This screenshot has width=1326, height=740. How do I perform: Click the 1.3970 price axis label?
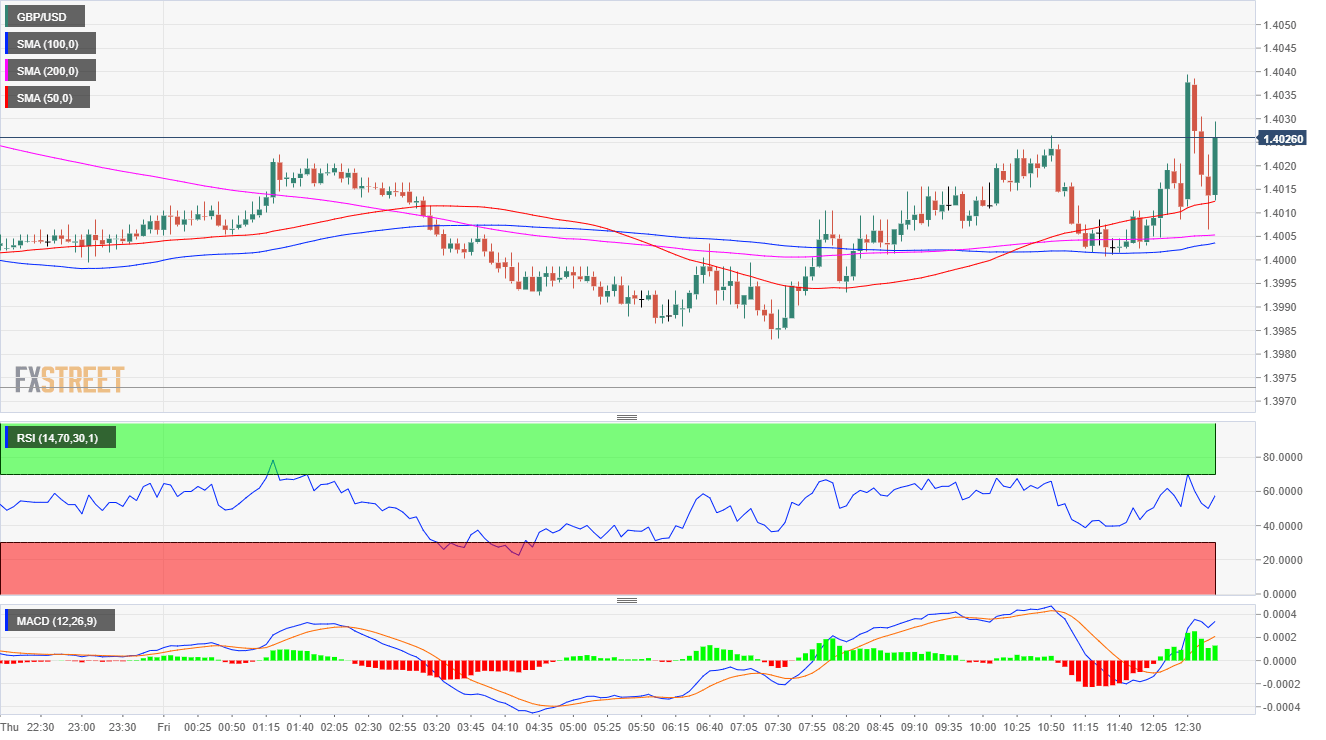pyautogui.click(x=1280, y=402)
